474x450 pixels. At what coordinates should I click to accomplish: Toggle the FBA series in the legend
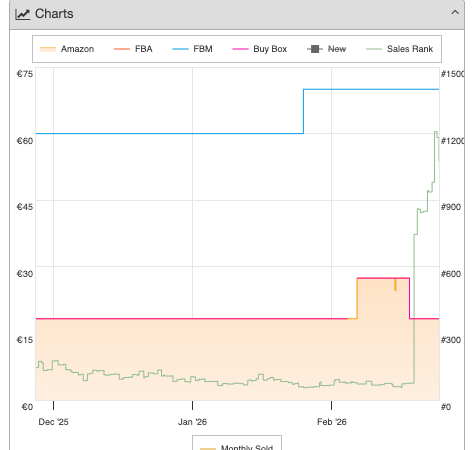pyautogui.click(x=133, y=49)
